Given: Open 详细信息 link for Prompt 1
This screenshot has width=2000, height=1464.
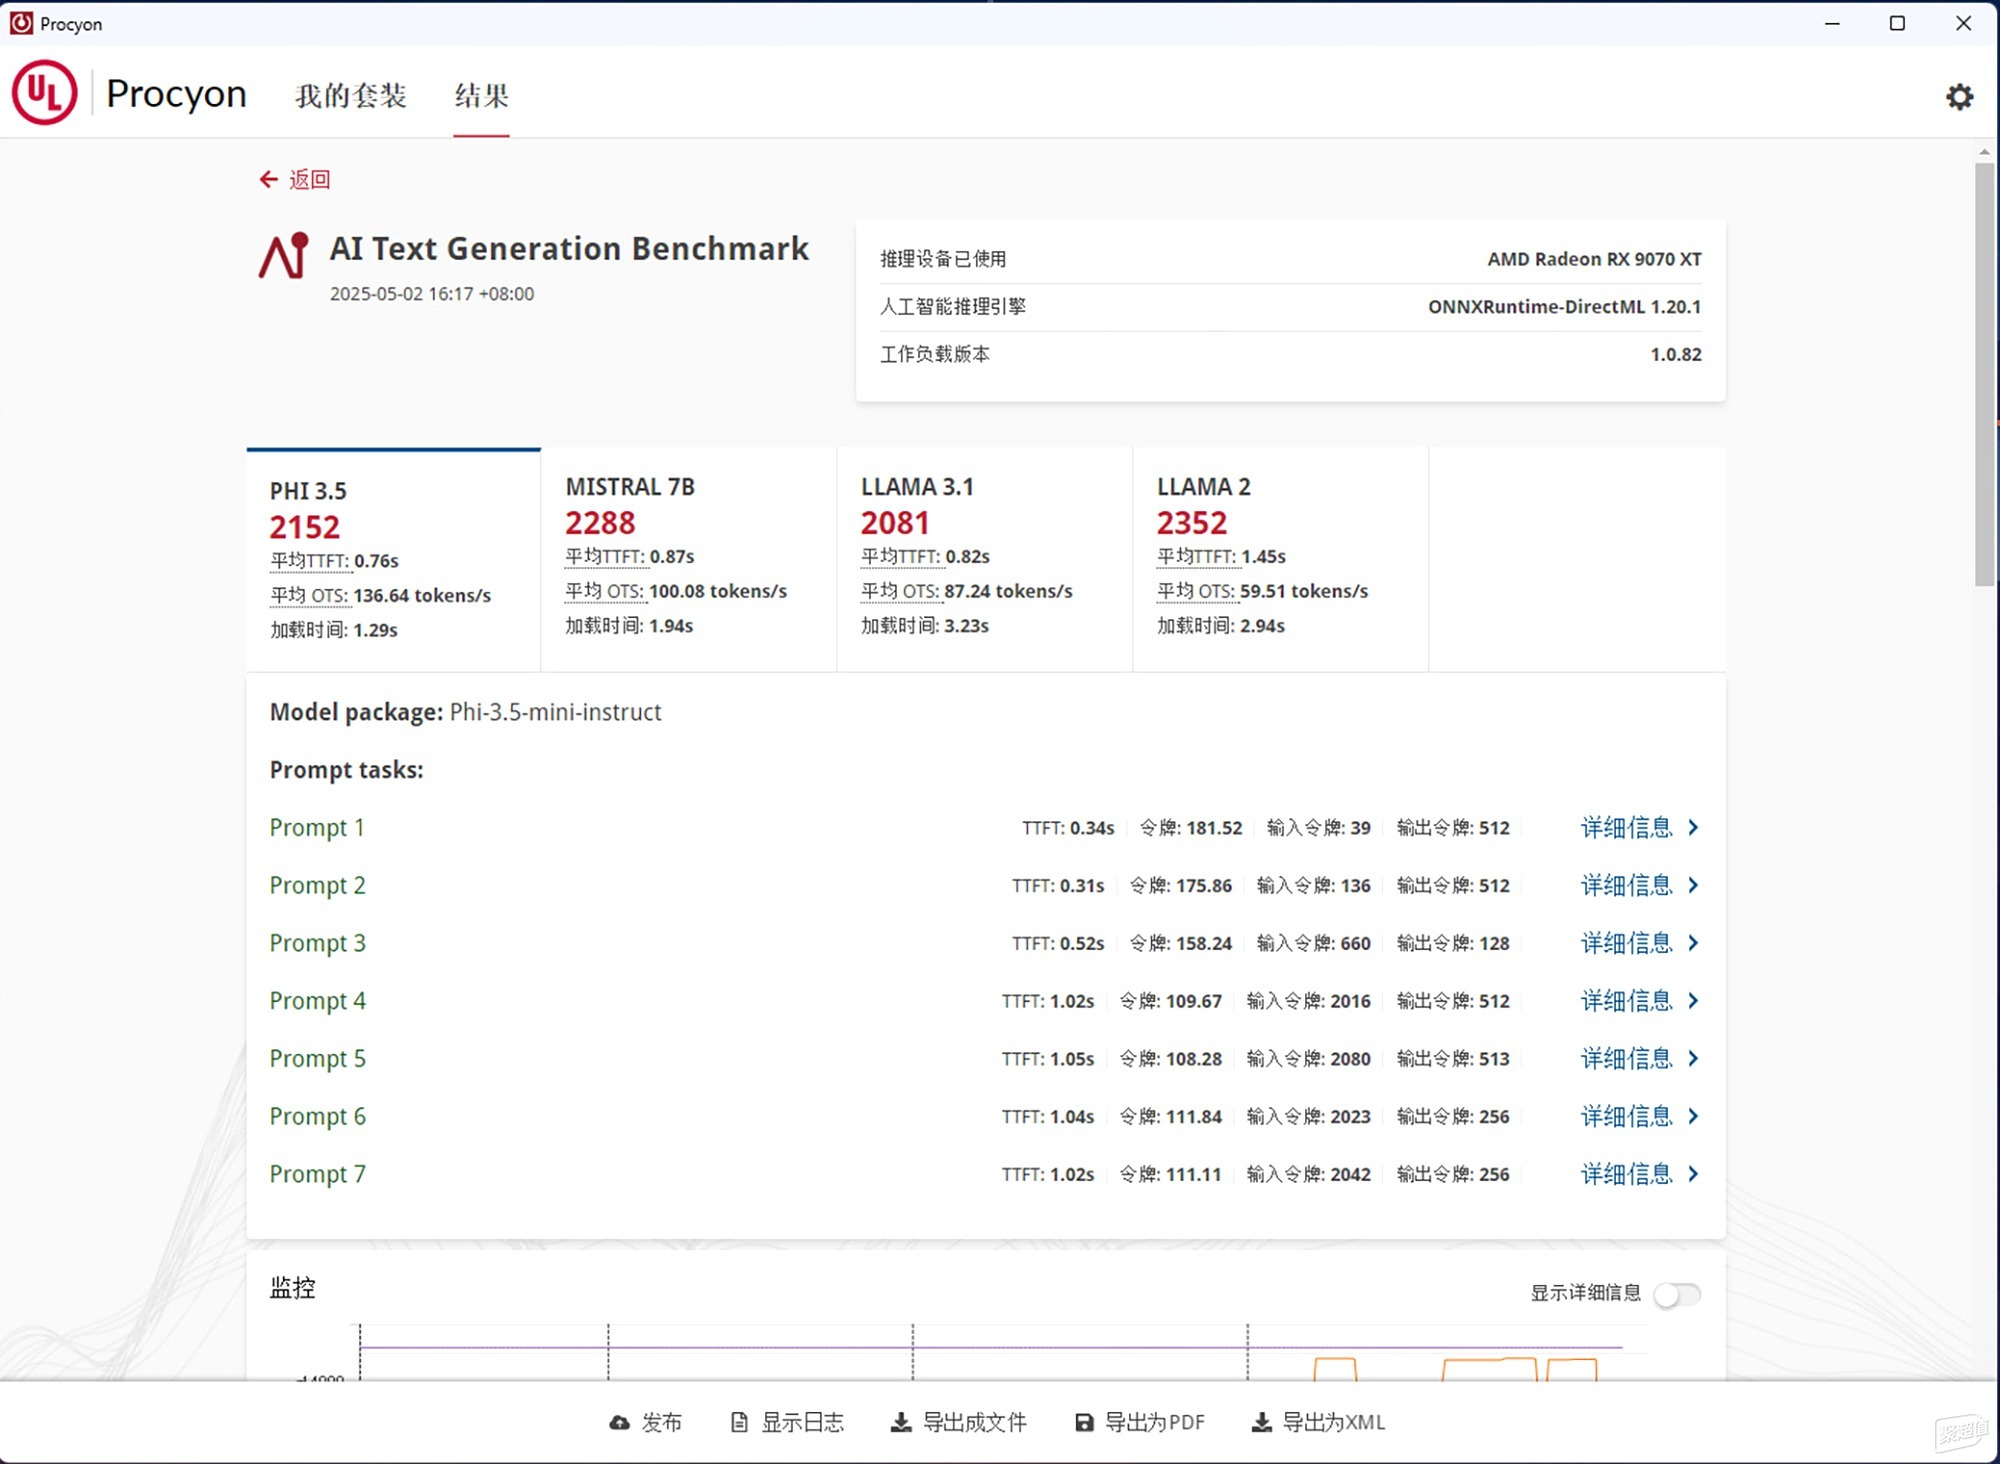Looking at the screenshot, I should [x=1626, y=828].
